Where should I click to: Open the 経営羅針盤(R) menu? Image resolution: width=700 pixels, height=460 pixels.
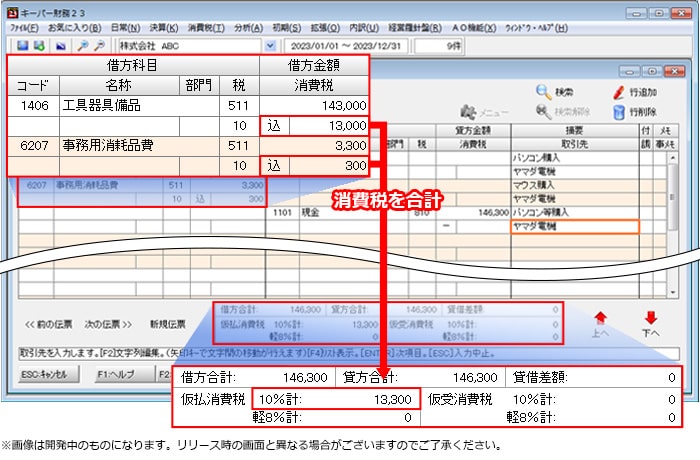(x=415, y=28)
